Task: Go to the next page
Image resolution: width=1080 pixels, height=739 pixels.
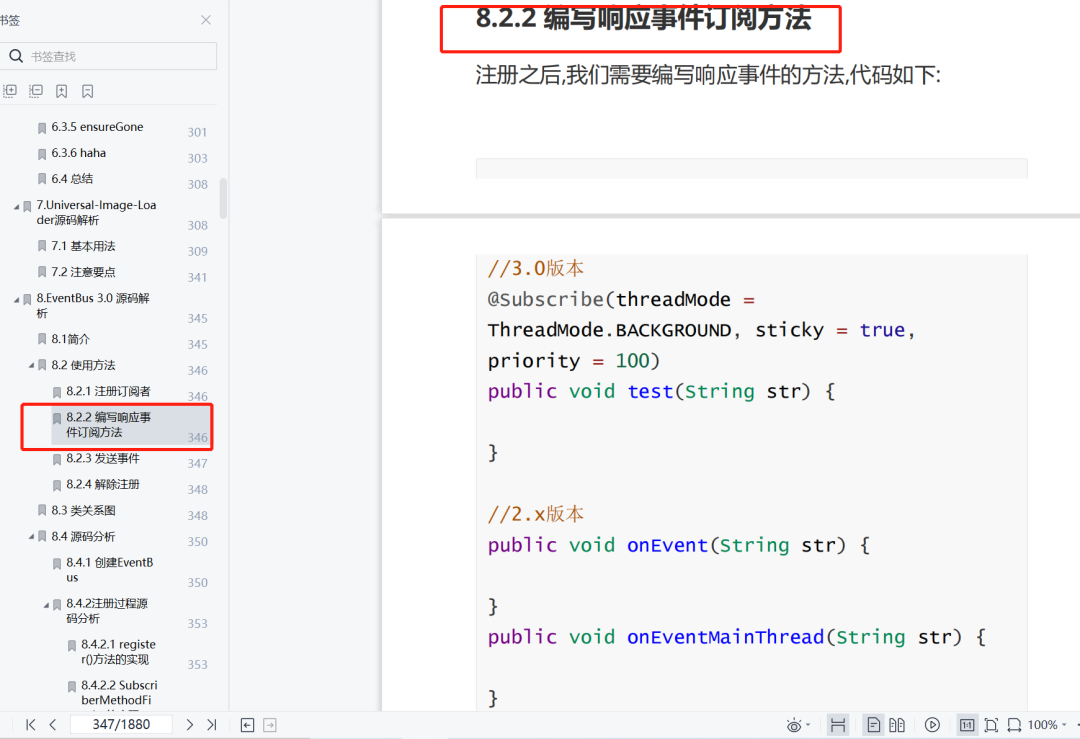Action: pos(189,725)
